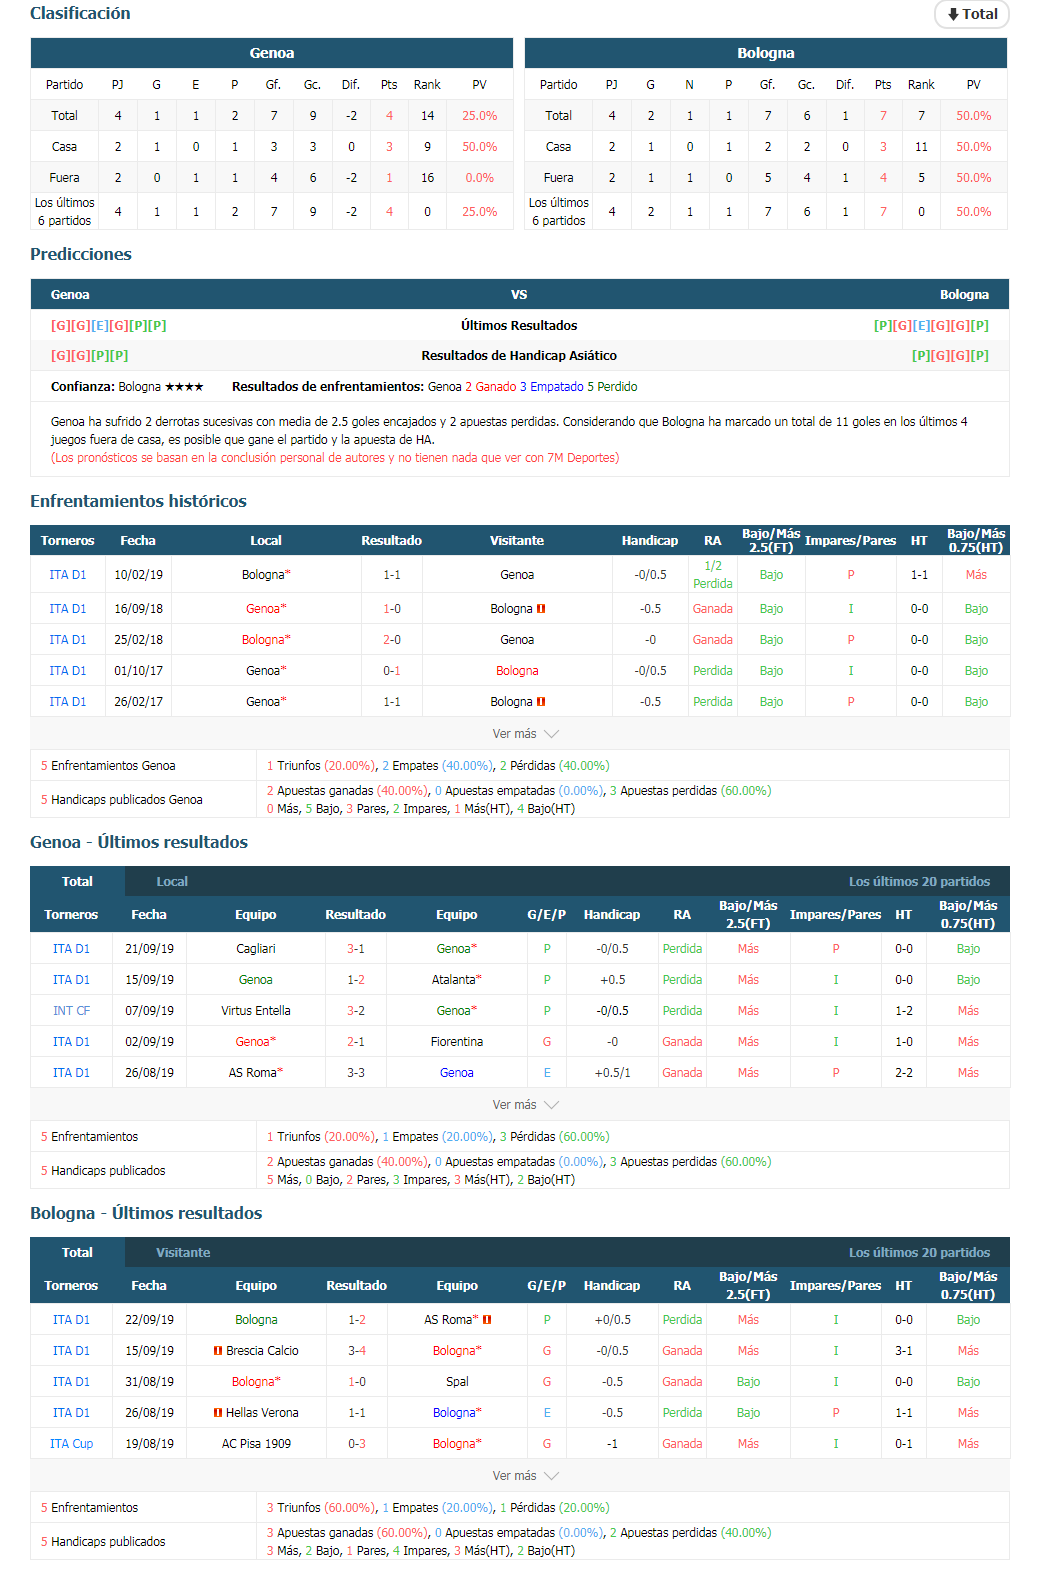This screenshot has height=1571, width=1044.
Task: Click the Atalanta team name
Action: point(456,979)
